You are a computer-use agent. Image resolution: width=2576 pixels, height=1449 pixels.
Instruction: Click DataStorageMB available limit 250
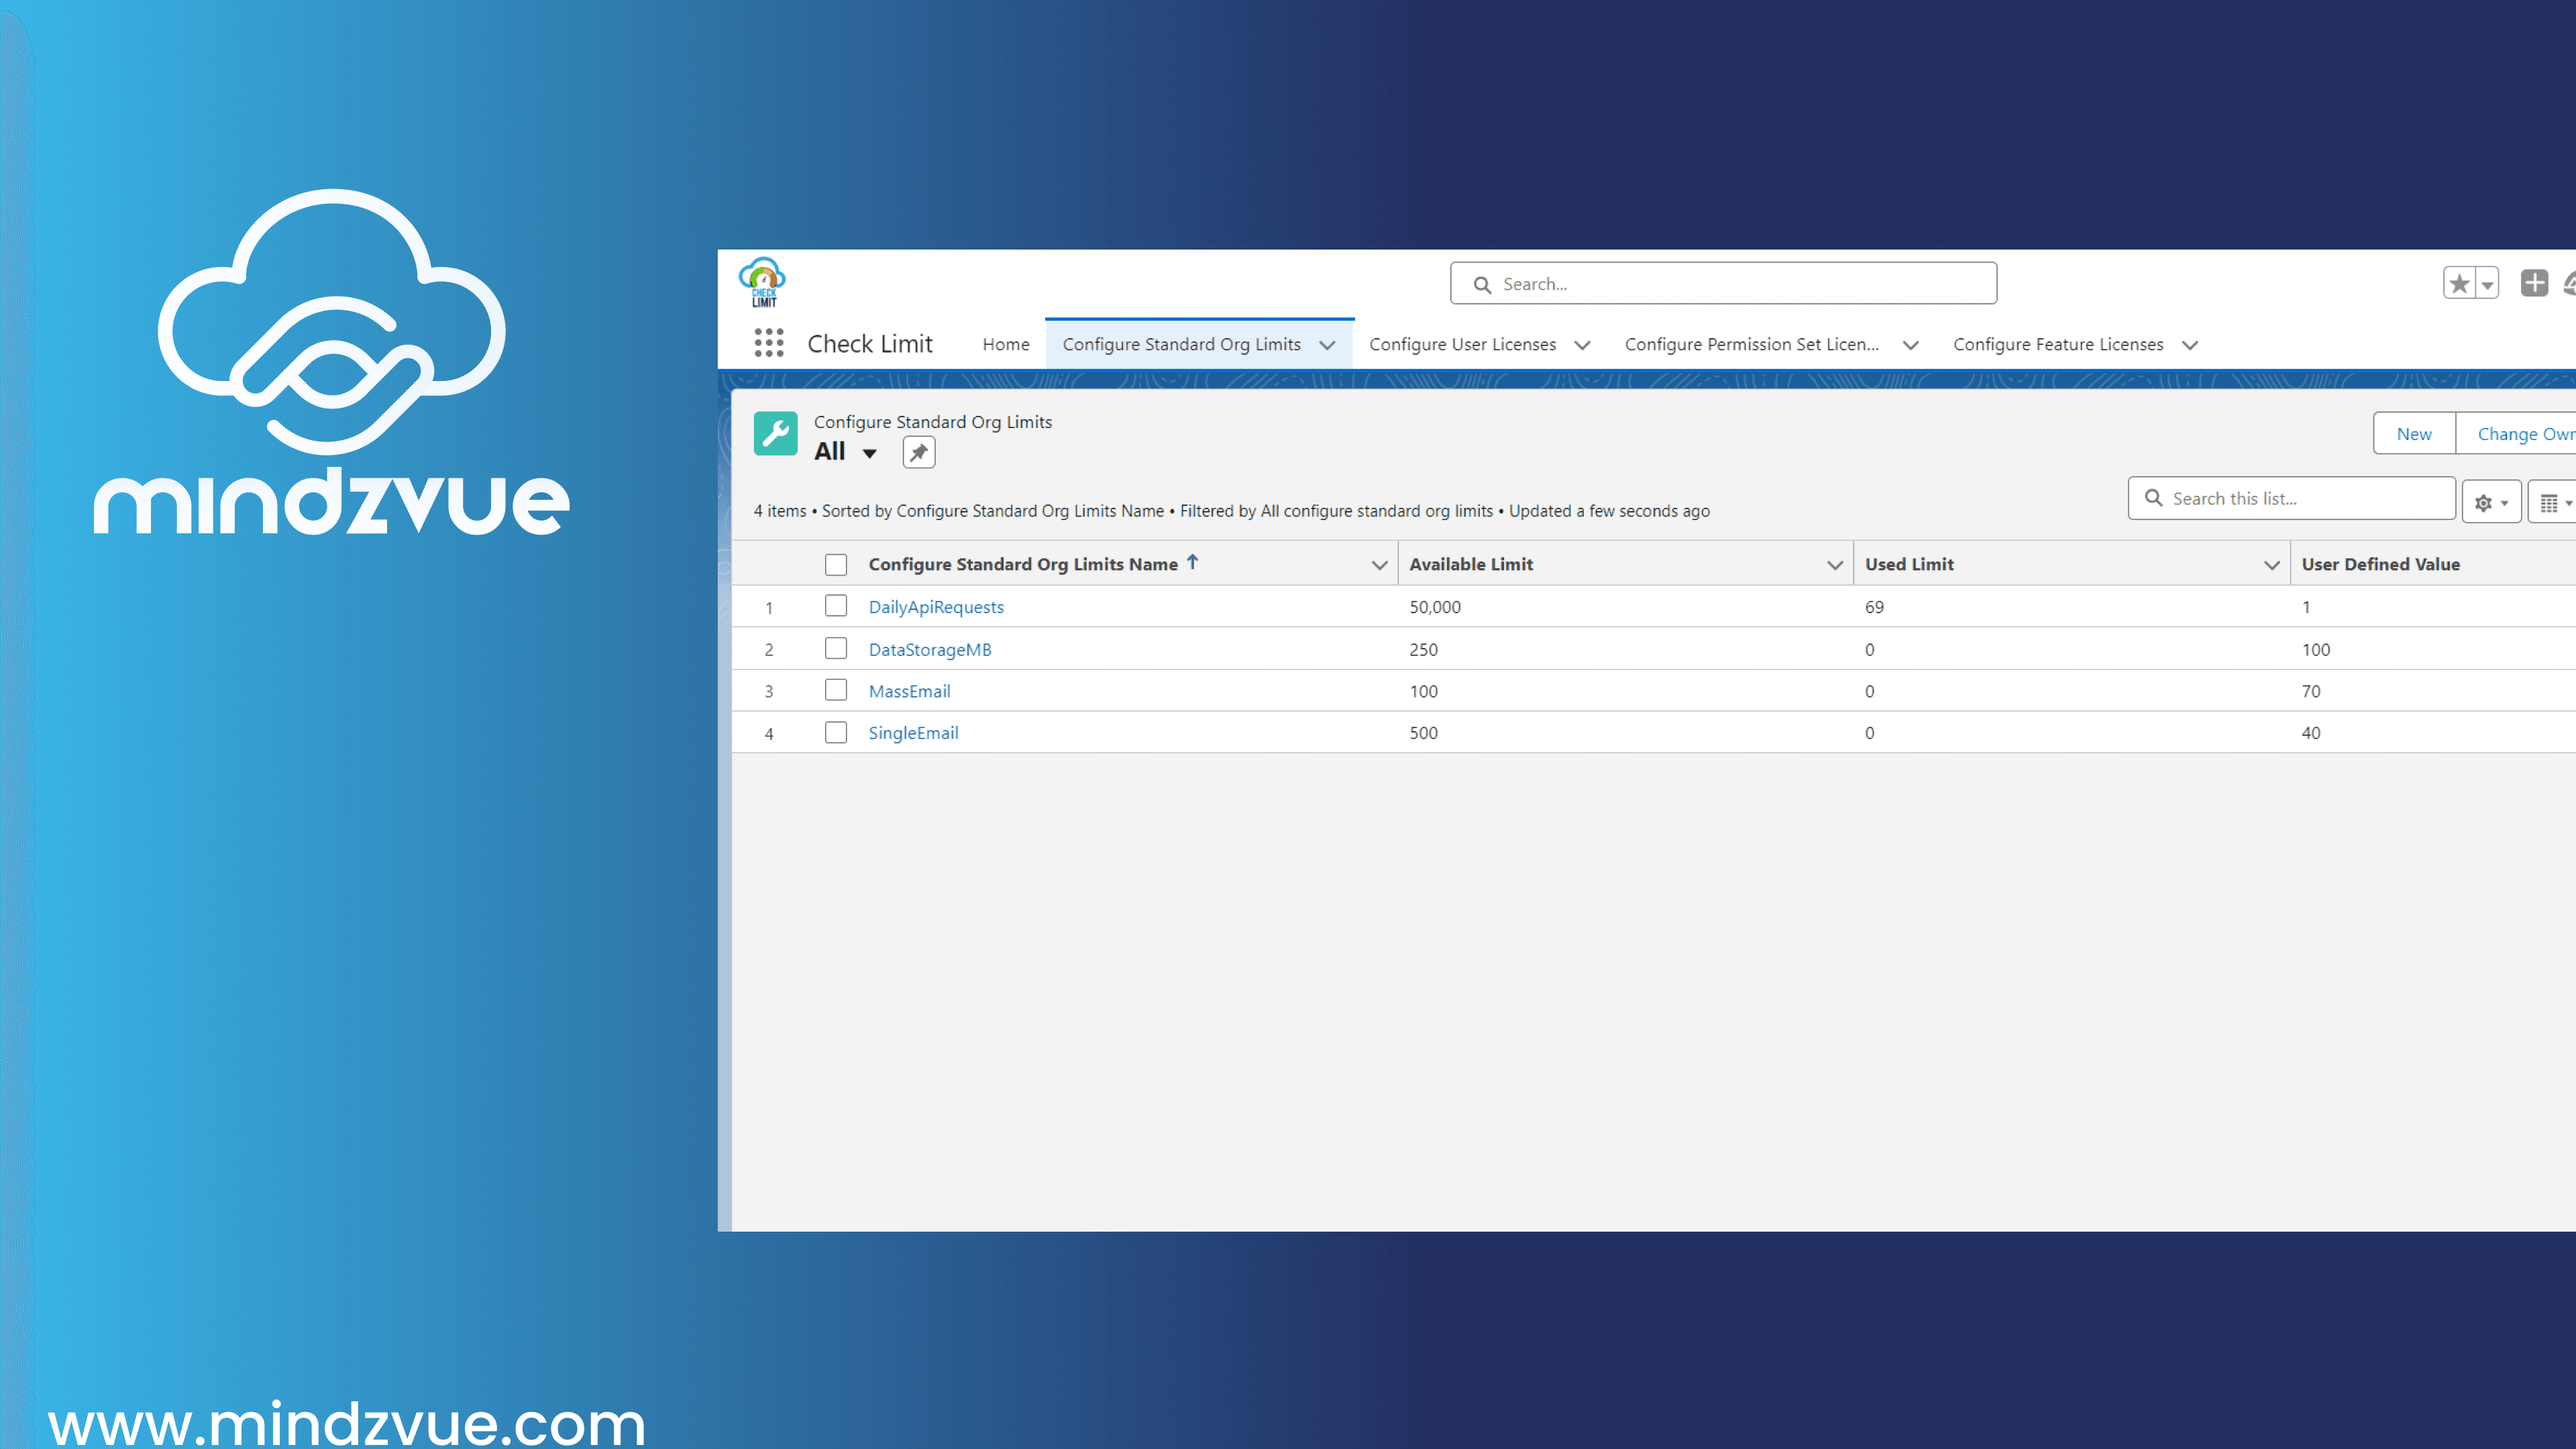tap(1423, 650)
